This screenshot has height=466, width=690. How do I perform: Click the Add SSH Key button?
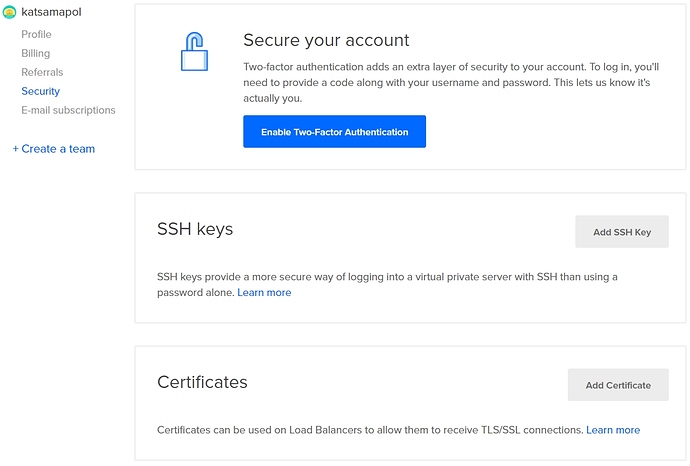pos(621,232)
